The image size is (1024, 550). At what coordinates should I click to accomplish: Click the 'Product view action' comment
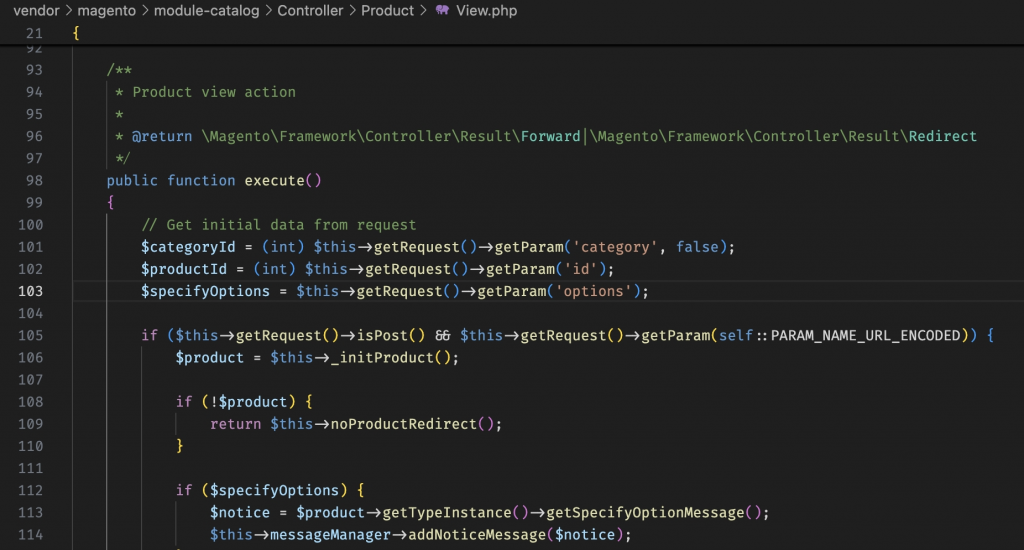point(214,92)
